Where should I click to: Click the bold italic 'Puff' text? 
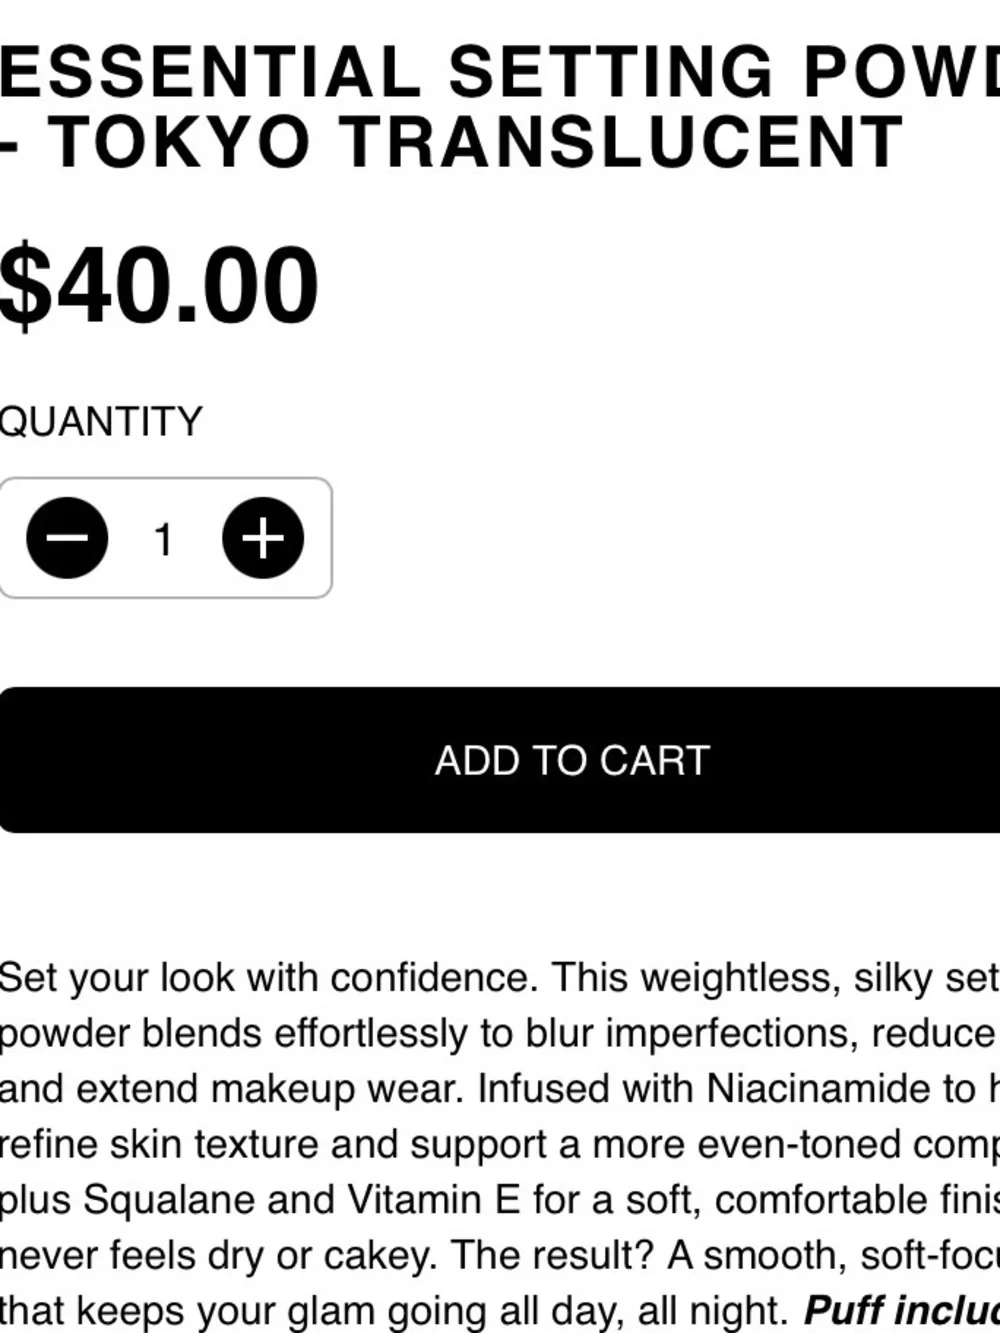click(x=842, y=1310)
